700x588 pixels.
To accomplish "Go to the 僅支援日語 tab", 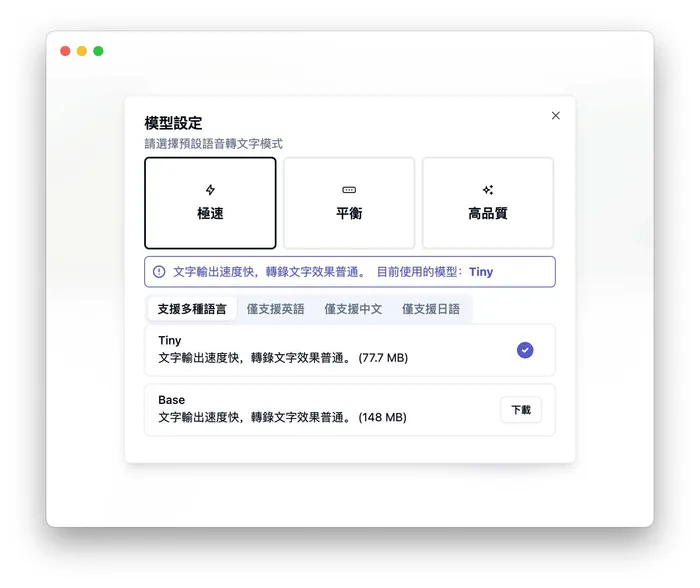I will 431,309.
